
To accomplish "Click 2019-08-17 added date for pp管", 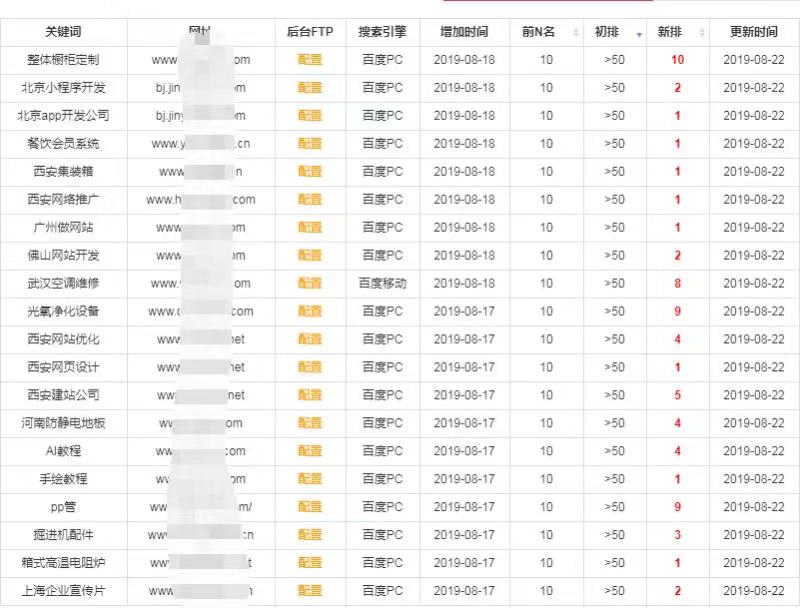I will click(464, 507).
